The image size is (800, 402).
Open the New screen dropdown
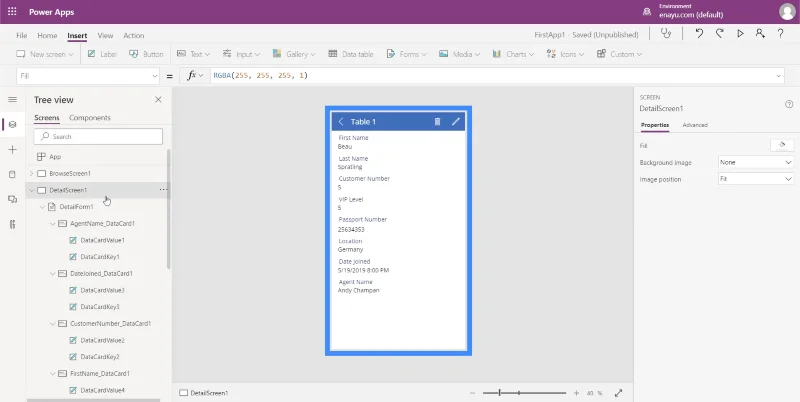(x=45, y=54)
